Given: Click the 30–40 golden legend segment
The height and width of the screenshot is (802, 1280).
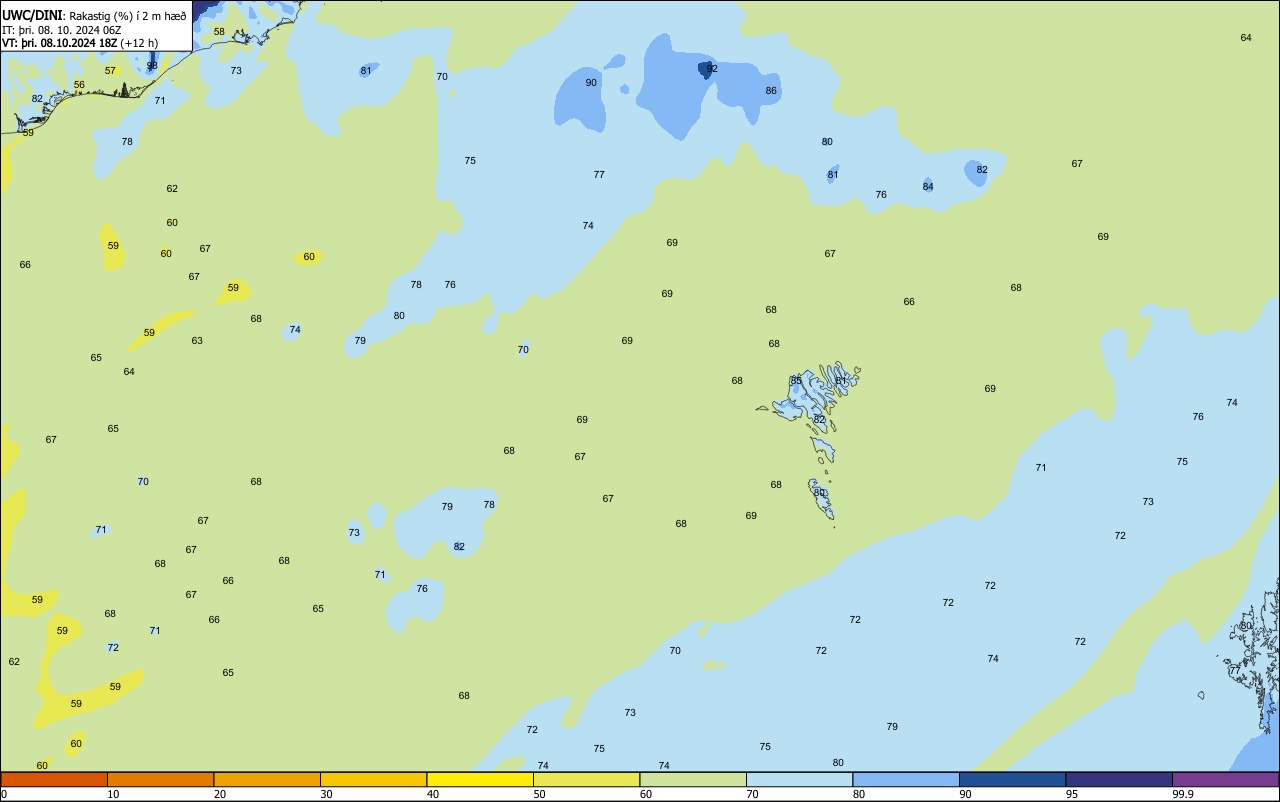Looking at the screenshot, I should pos(373,779).
